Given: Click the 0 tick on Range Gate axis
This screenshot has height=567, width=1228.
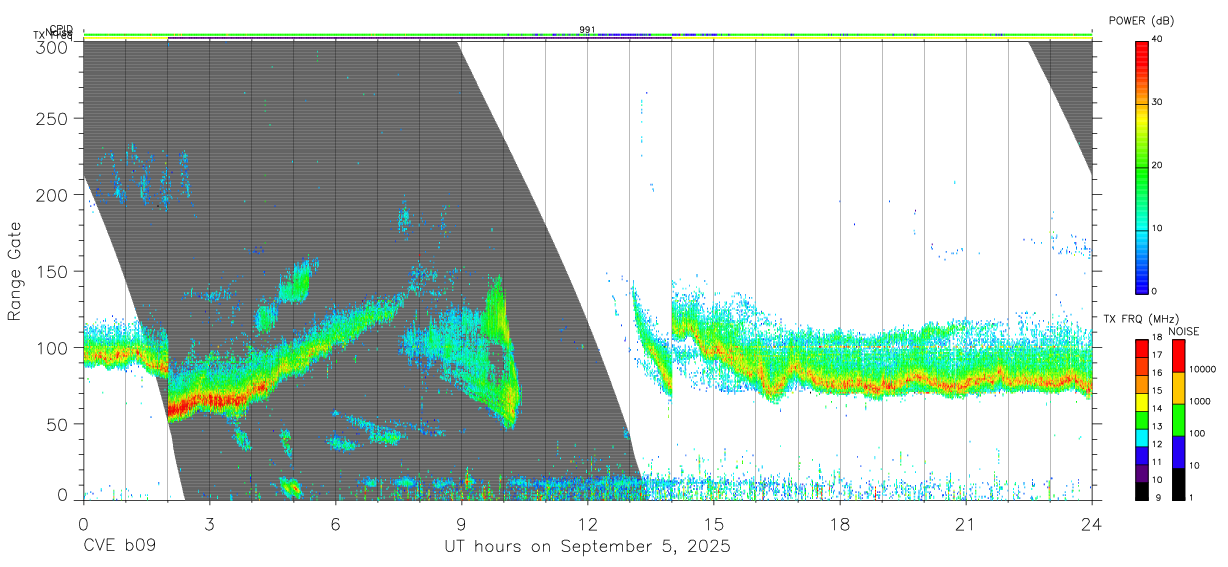Looking at the screenshot, I should coord(63,496).
